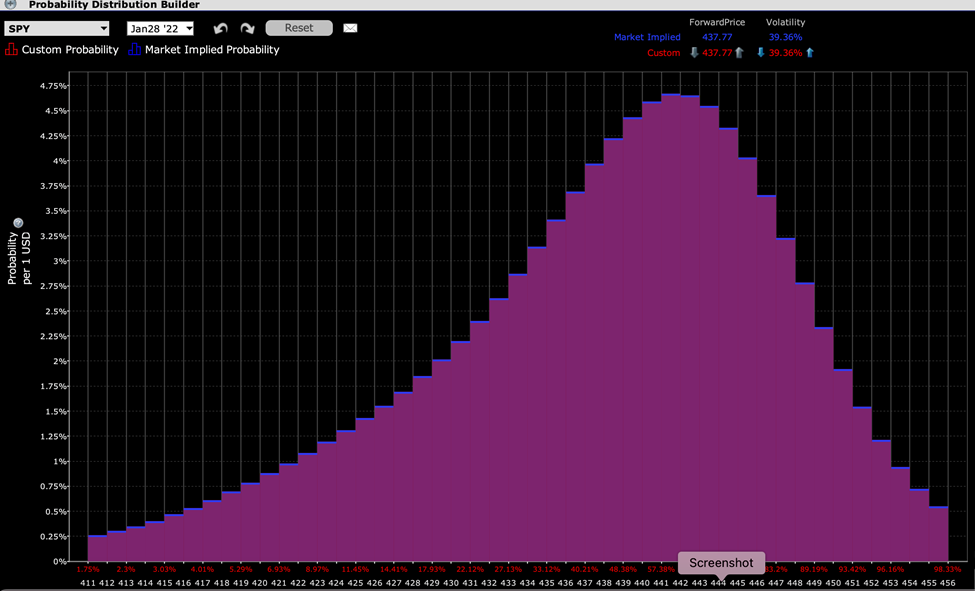975x591 pixels.
Task: Click the envelope email icon
Action: 350,28
